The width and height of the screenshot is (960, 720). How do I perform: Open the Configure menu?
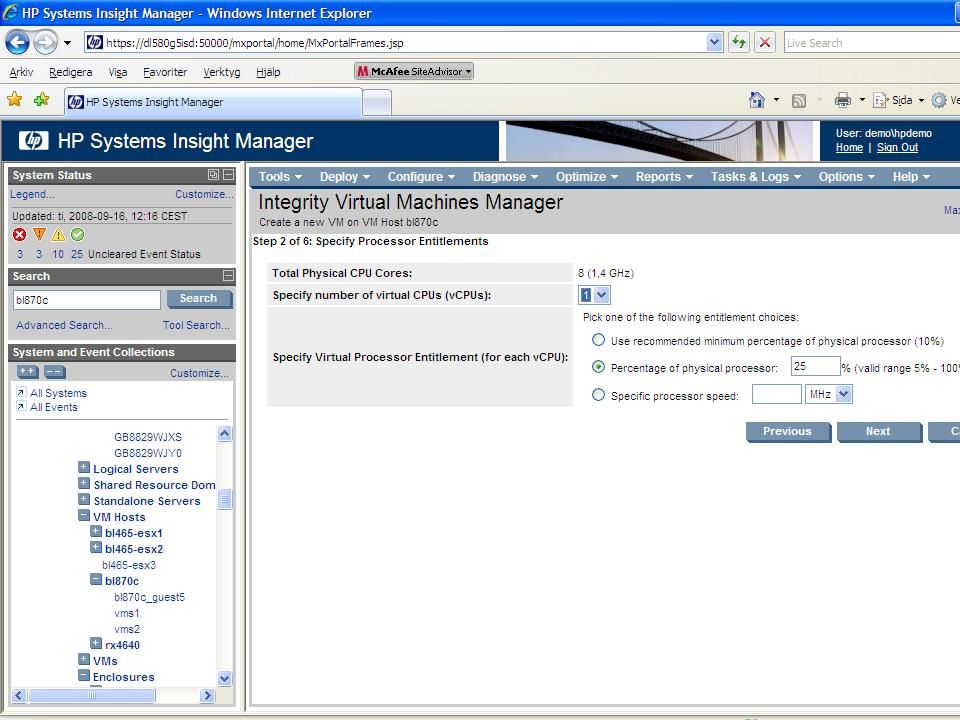pyautogui.click(x=421, y=176)
